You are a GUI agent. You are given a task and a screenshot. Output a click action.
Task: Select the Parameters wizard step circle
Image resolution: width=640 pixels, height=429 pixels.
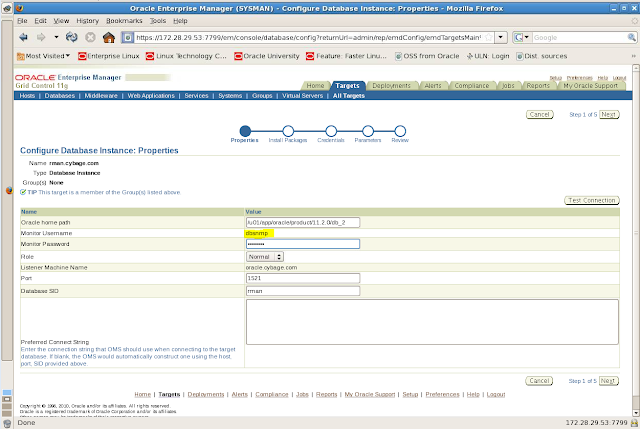pyautogui.click(x=368, y=131)
